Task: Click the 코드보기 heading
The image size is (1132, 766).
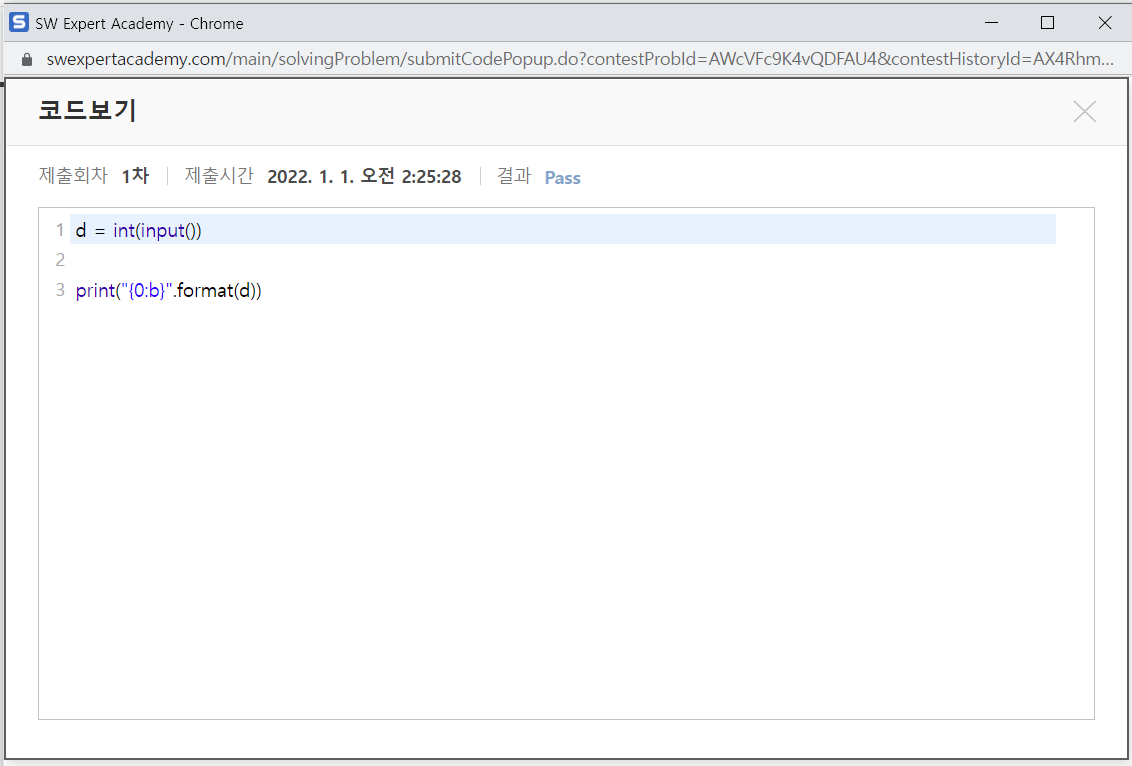Action: tap(87, 110)
